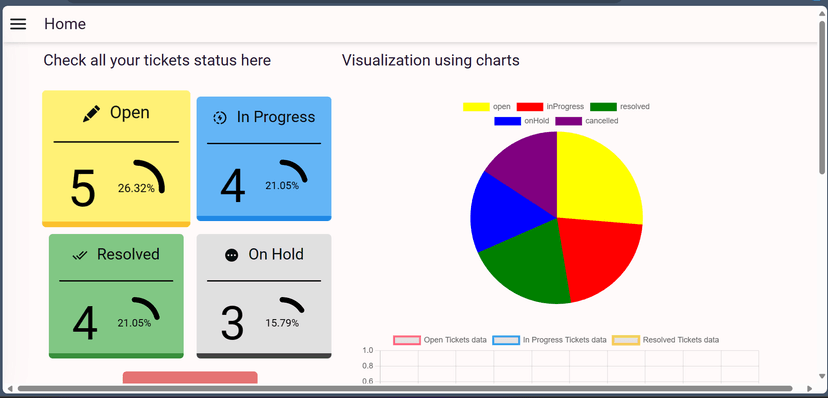The width and height of the screenshot is (828, 398).
Task: Hide Open Tickets data in line chart
Action: [x=440, y=340]
